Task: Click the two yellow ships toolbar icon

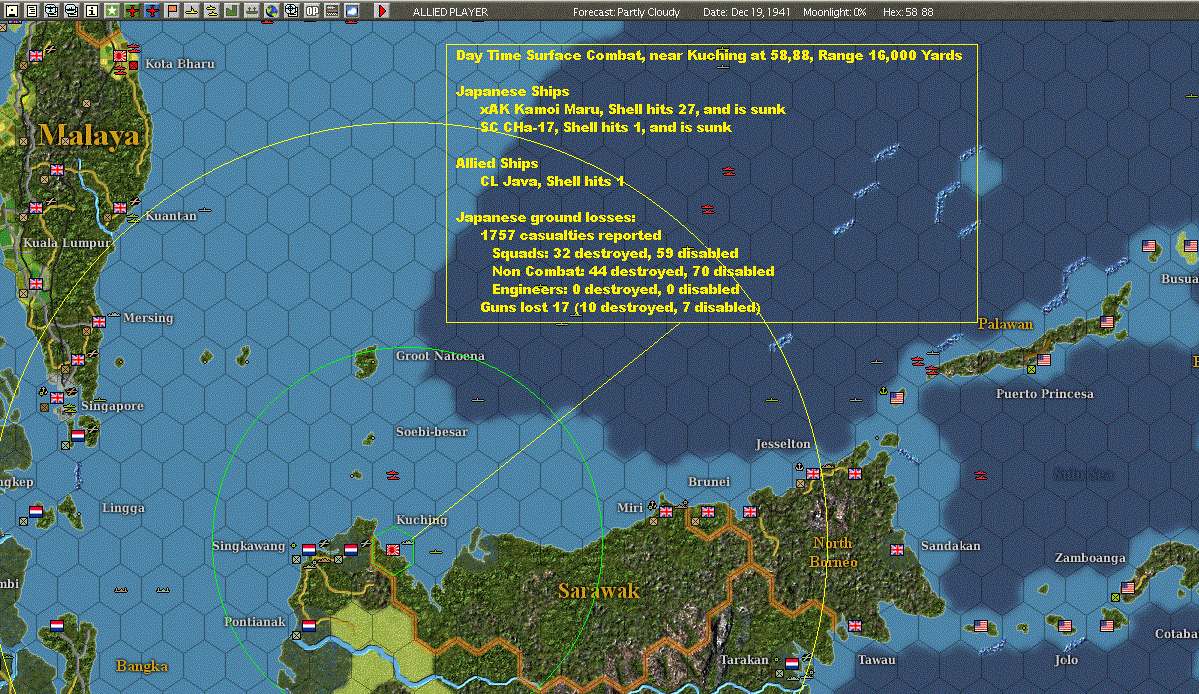Action: (212, 11)
